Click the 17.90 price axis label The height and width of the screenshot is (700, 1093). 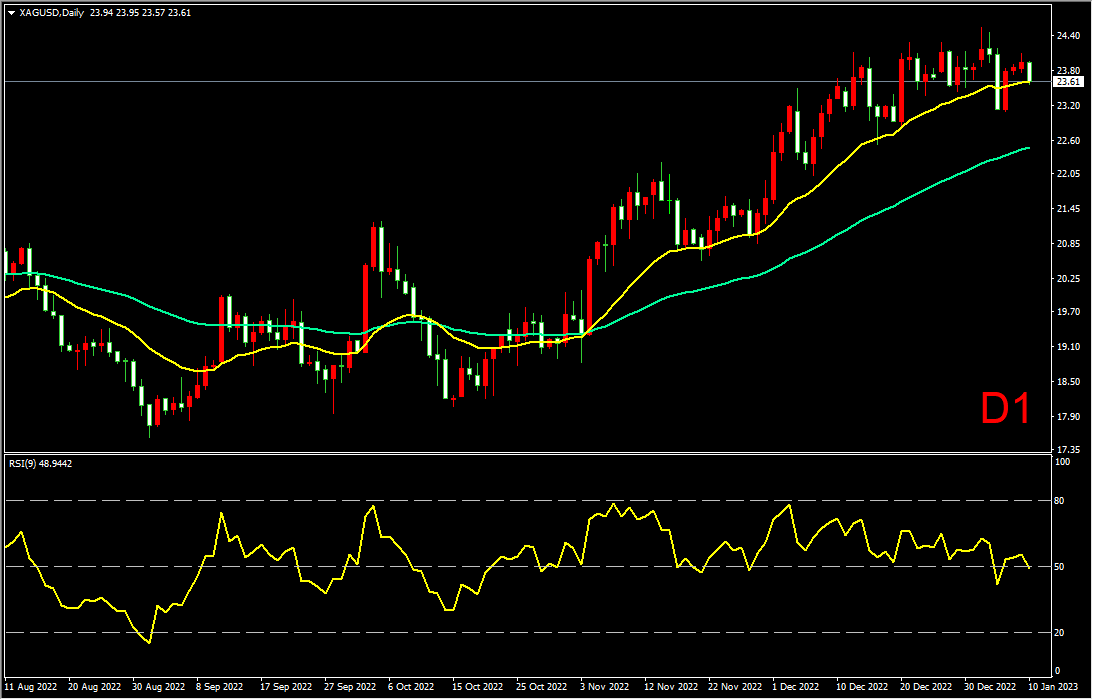(1069, 416)
